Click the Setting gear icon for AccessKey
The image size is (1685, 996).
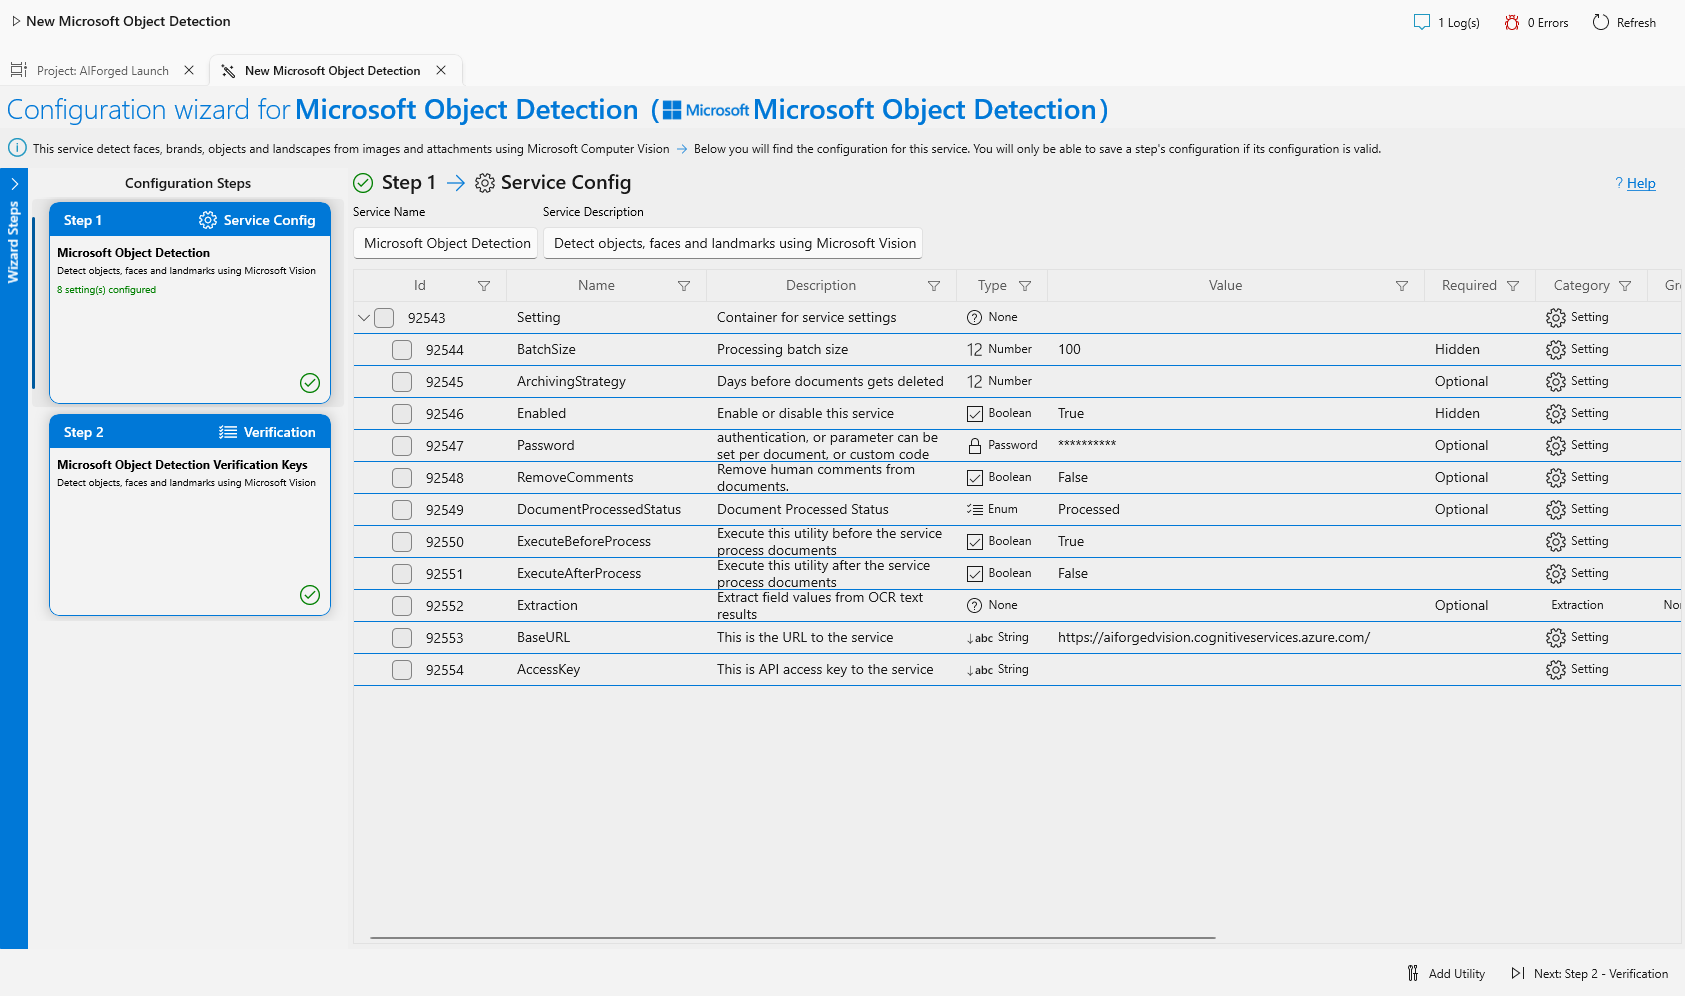click(x=1556, y=670)
